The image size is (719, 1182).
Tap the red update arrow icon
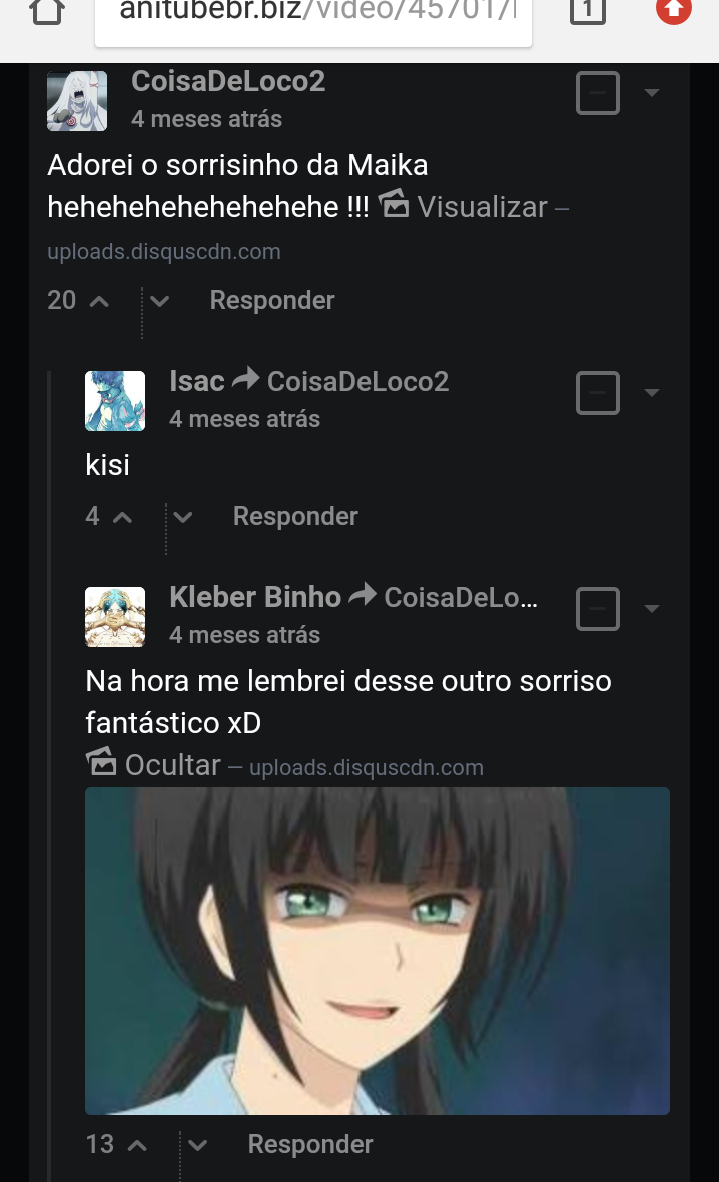[673, 10]
